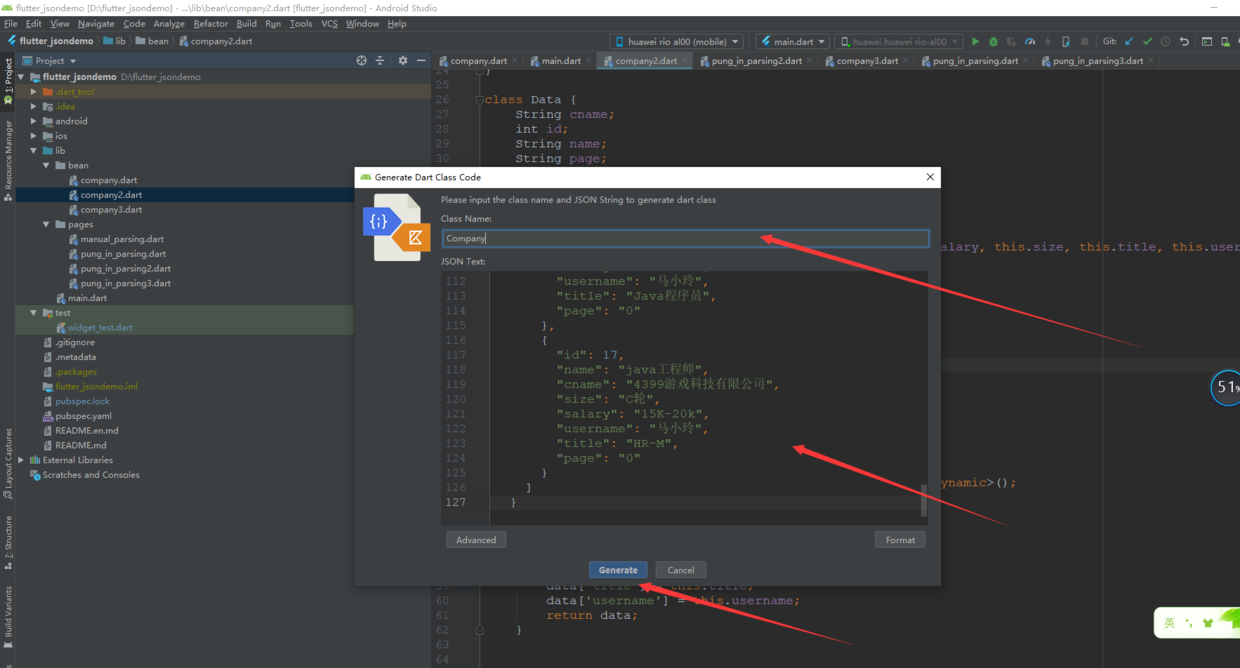Select manual_parsing.dart in project tree

pyautogui.click(x=122, y=239)
